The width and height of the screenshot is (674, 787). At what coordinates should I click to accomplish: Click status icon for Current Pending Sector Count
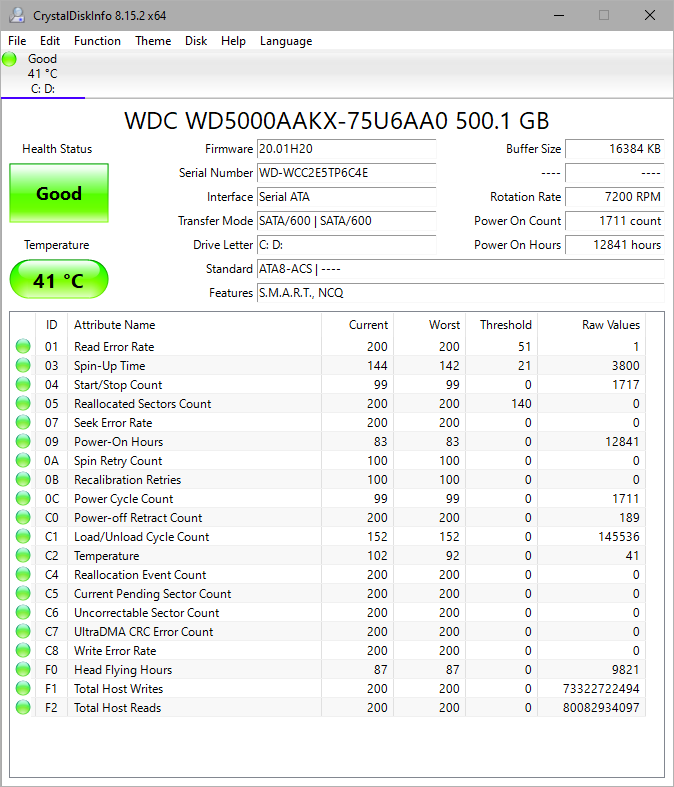click(x=23, y=593)
